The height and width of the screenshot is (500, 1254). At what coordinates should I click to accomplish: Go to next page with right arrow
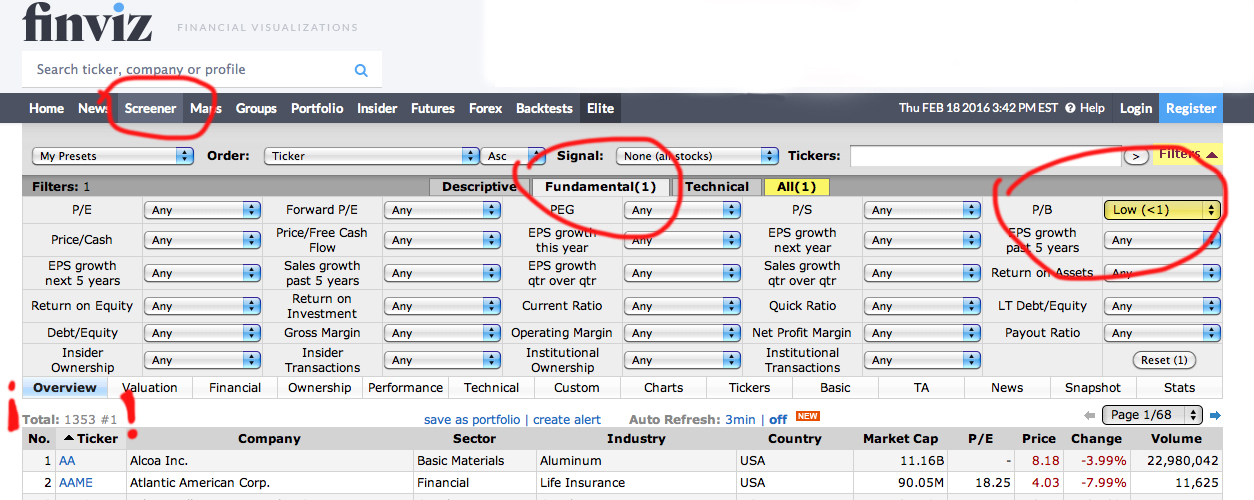pyautogui.click(x=1215, y=415)
